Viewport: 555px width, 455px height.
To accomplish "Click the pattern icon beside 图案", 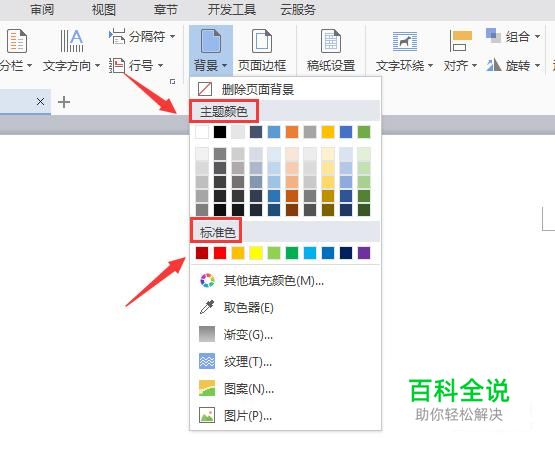I will (207, 388).
